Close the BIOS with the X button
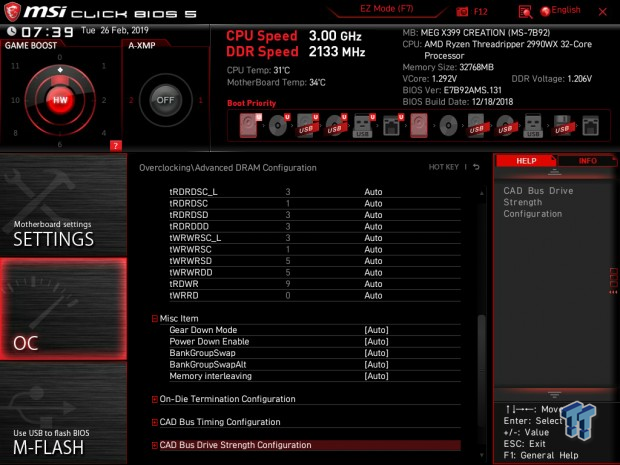This screenshot has height=465, width=620. pyautogui.click(x=603, y=12)
